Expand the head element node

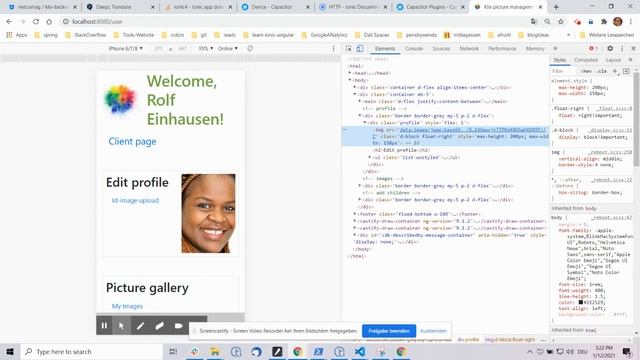pyautogui.click(x=350, y=73)
